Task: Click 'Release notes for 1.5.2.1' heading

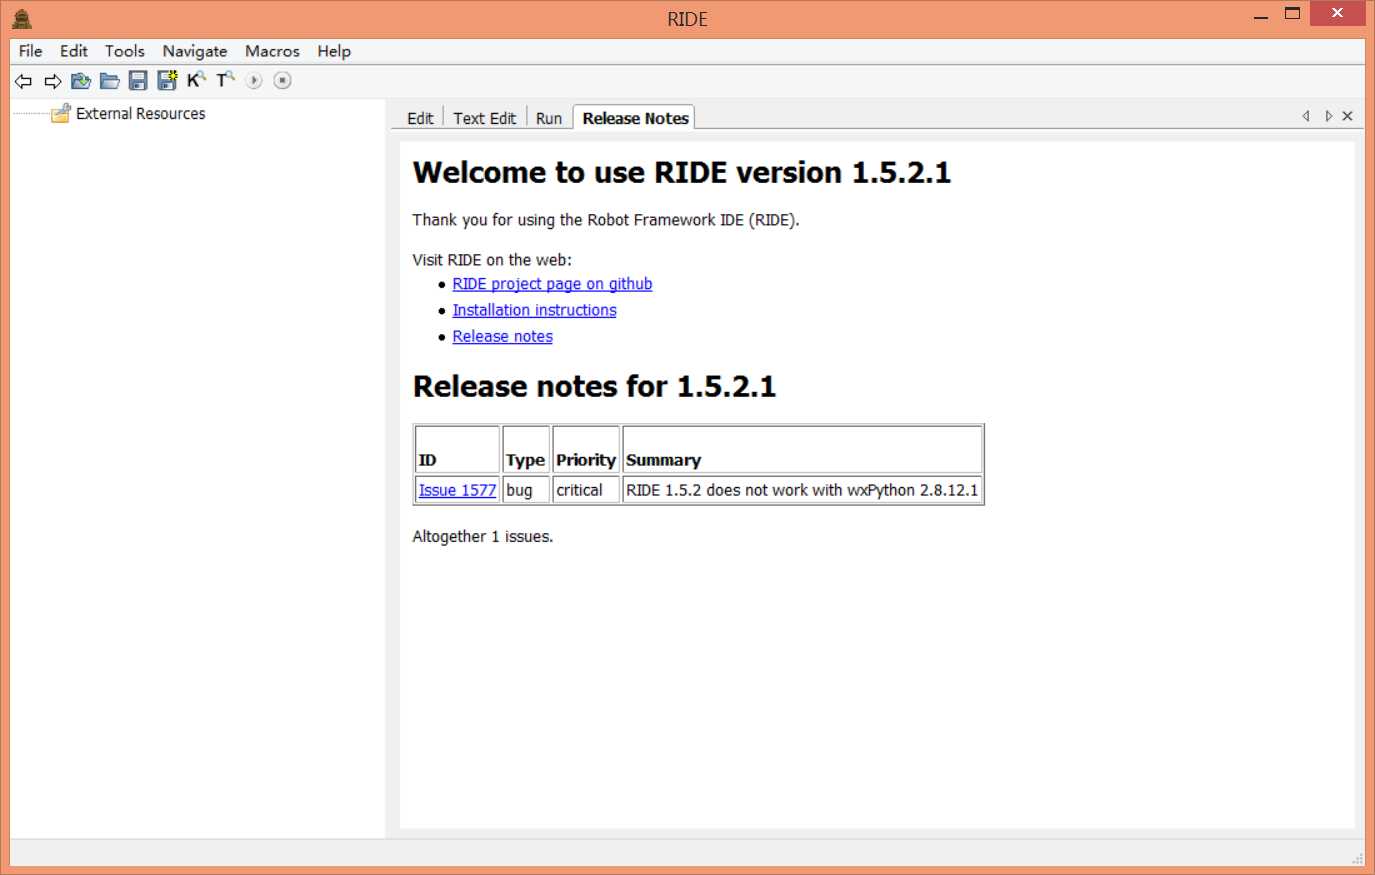Action: (x=594, y=387)
